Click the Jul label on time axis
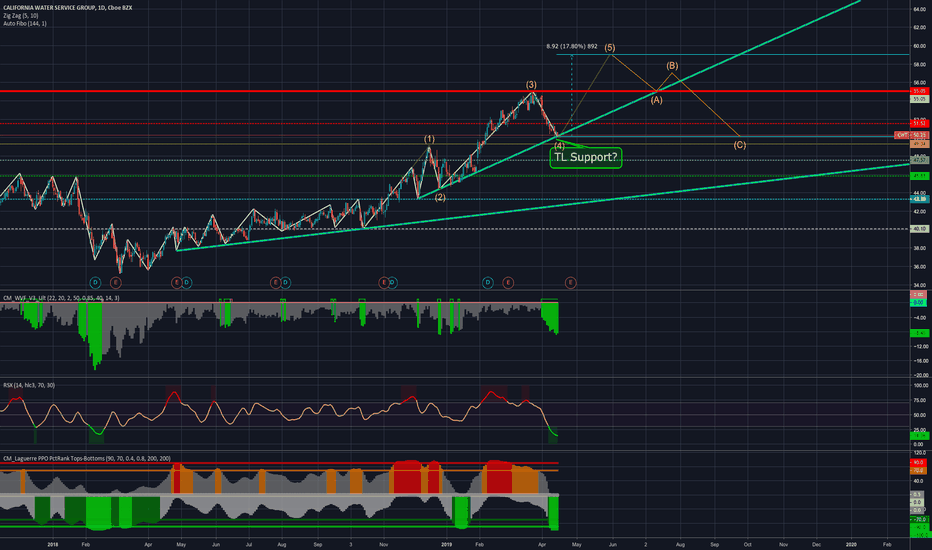 249,544
